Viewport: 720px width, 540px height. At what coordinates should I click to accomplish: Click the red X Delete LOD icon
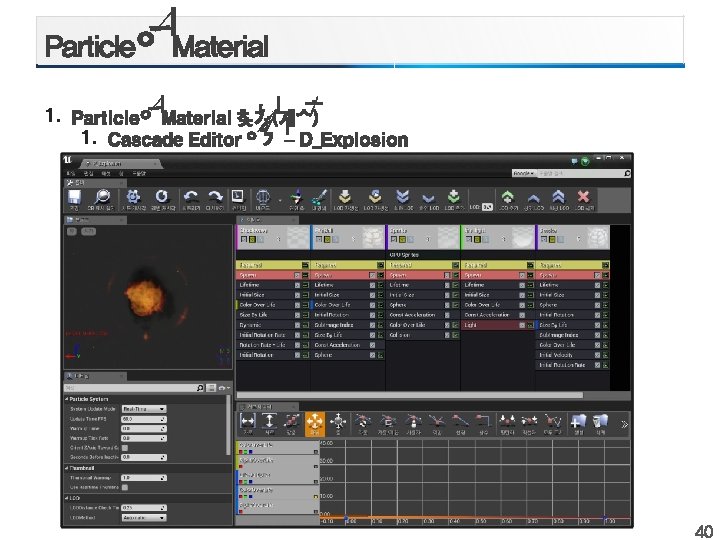click(x=584, y=197)
